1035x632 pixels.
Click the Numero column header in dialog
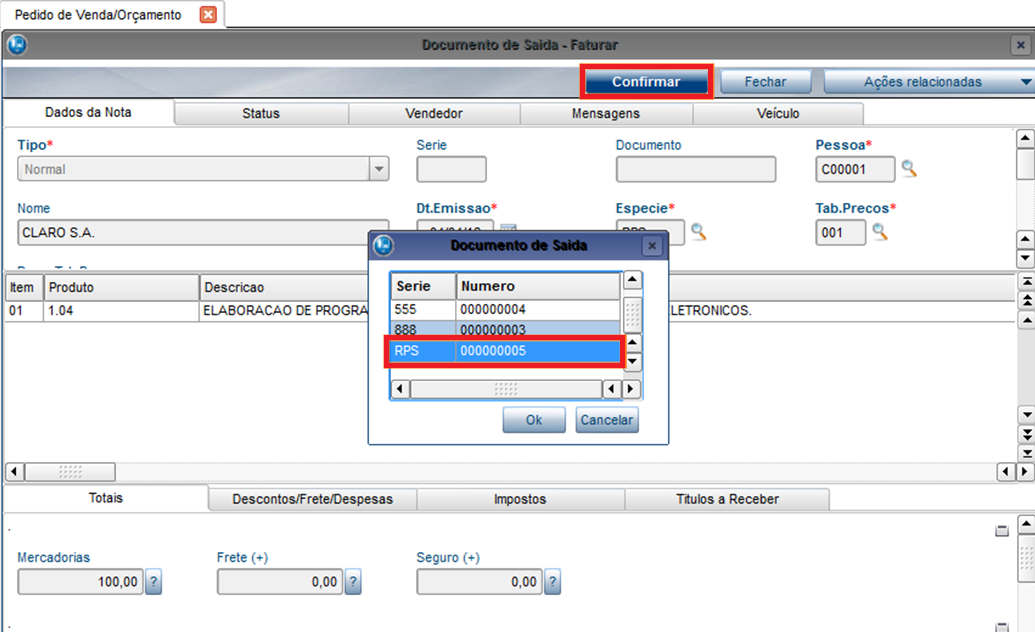pos(537,286)
